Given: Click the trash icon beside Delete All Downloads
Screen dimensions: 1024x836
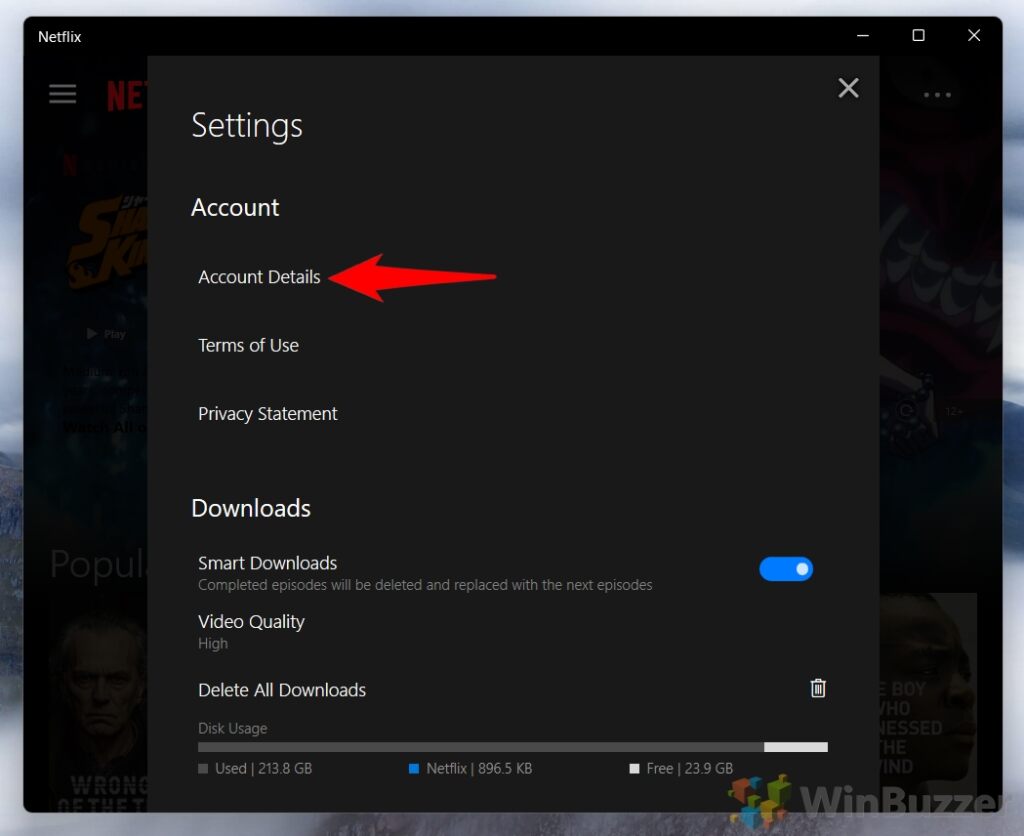Looking at the screenshot, I should 817,688.
